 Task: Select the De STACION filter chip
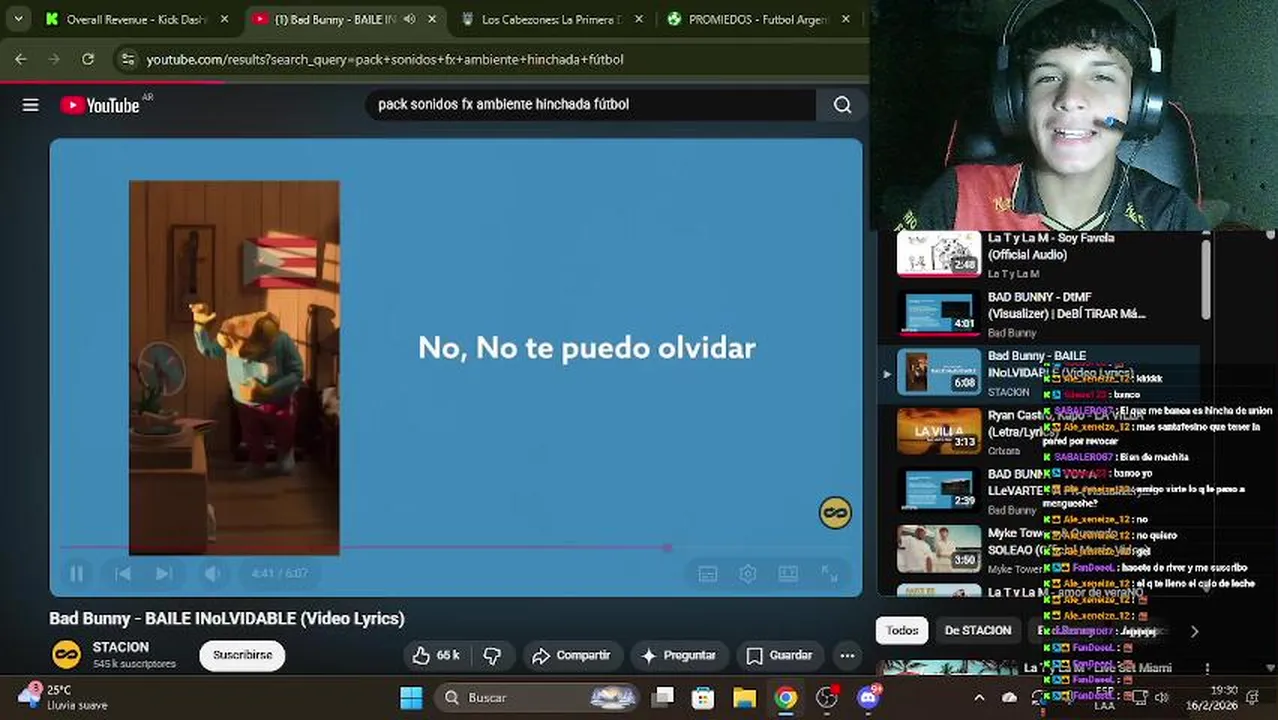[978, 630]
